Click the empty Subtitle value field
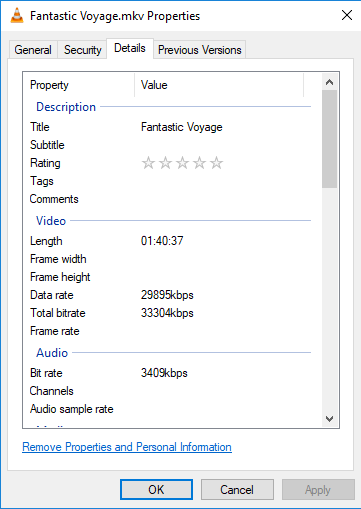 click(x=223, y=145)
